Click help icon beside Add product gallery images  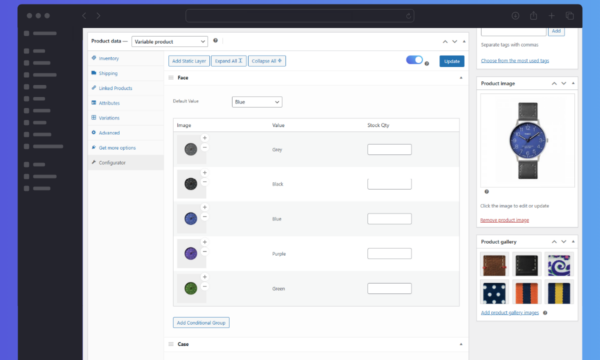[x=545, y=313]
